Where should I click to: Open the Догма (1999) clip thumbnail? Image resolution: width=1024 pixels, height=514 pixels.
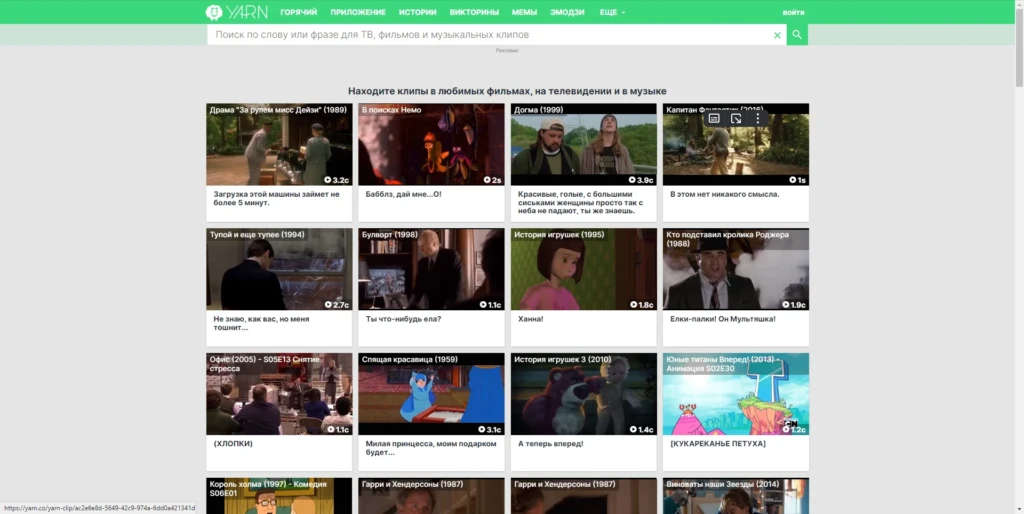583,144
